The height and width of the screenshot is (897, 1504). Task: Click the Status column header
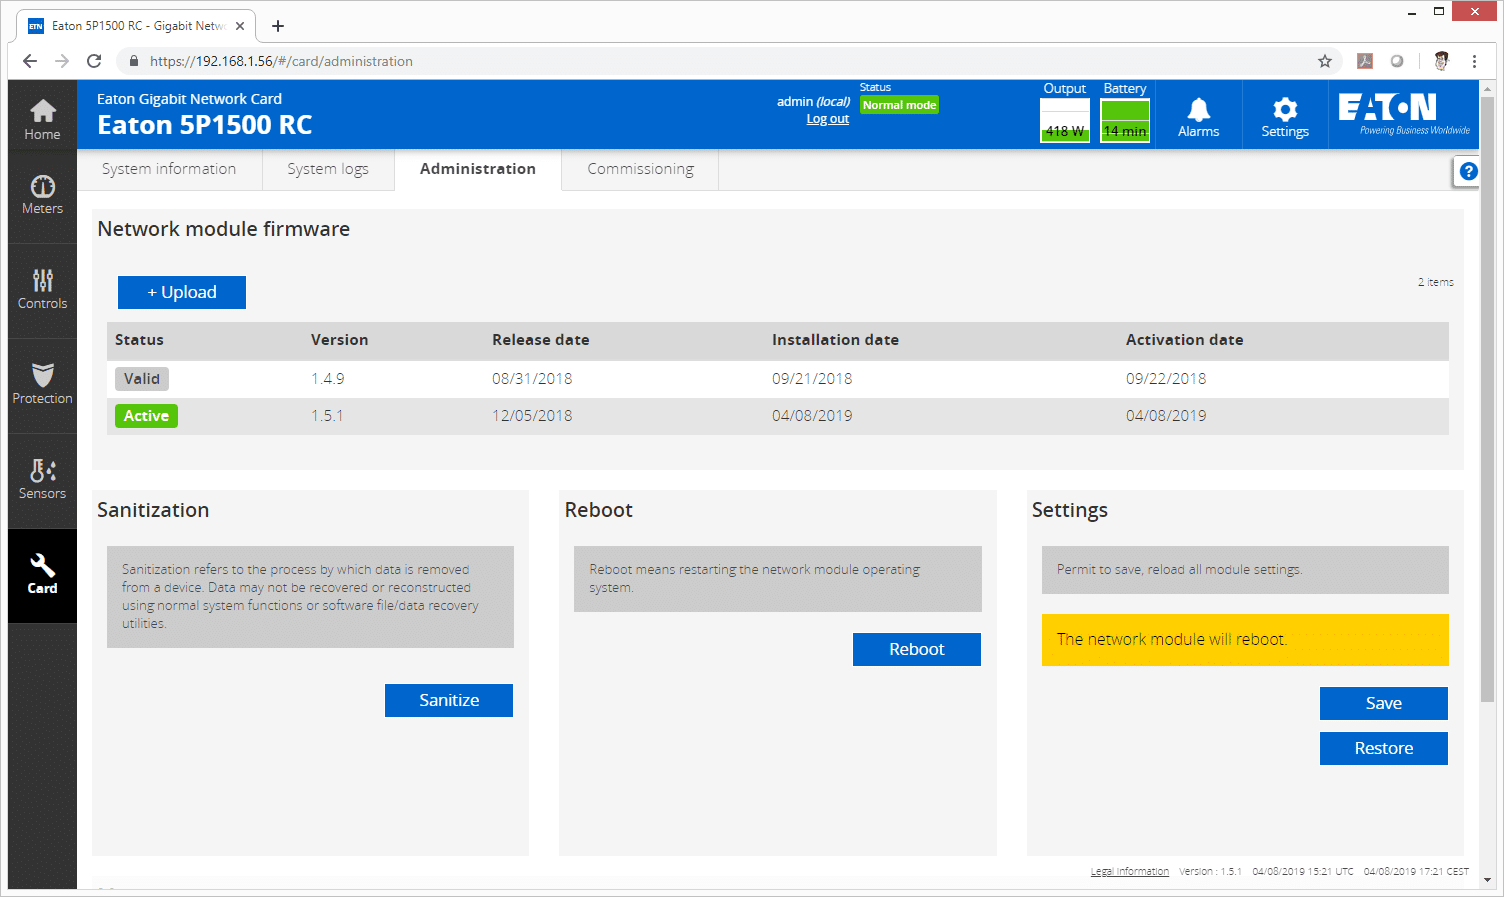click(139, 340)
